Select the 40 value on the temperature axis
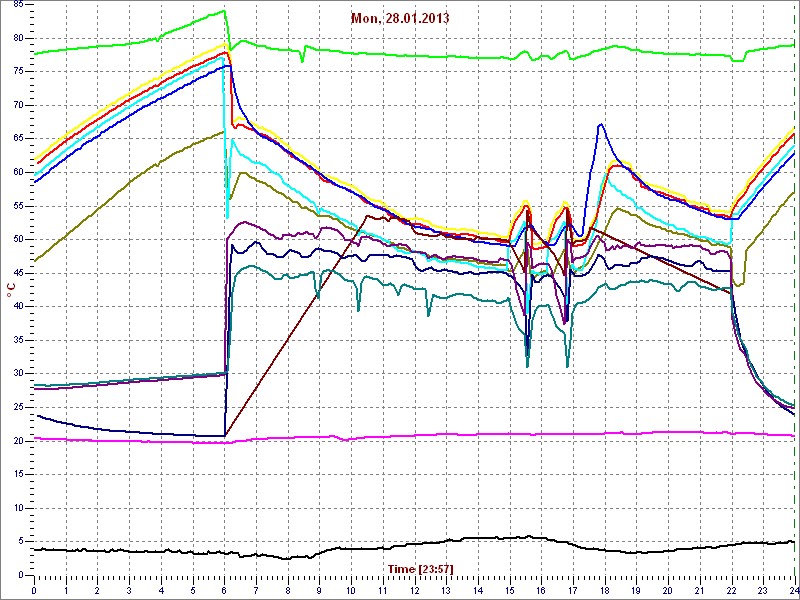800x600 pixels. pos(17,307)
